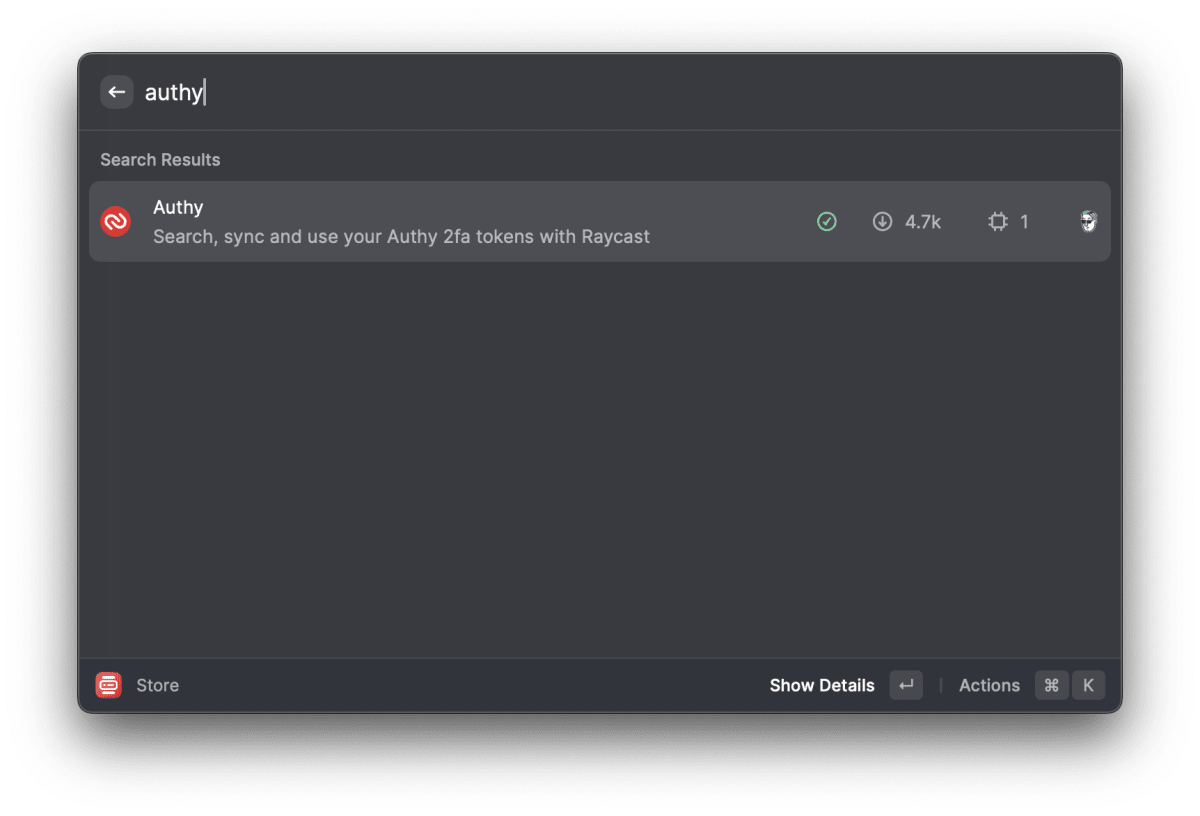This screenshot has height=816, width=1200.
Task: Click the return key icon beside Show Details
Action: [906, 685]
